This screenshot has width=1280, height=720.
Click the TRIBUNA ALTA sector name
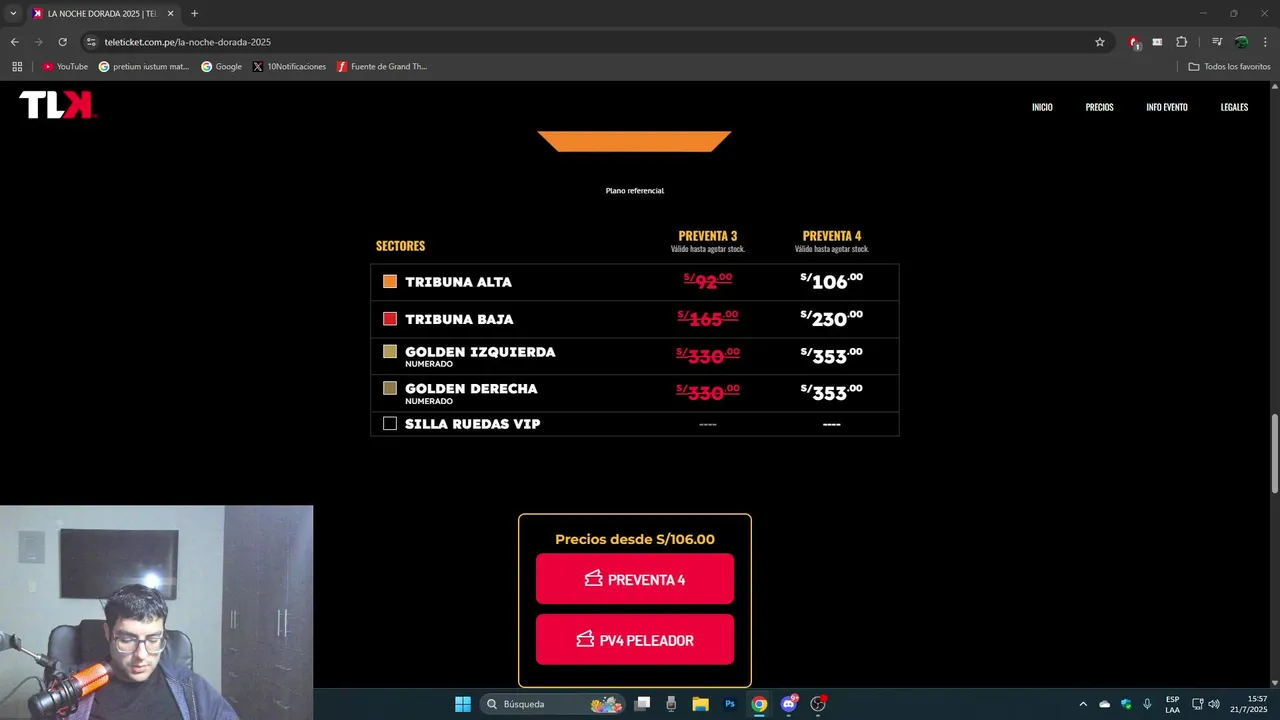click(458, 282)
